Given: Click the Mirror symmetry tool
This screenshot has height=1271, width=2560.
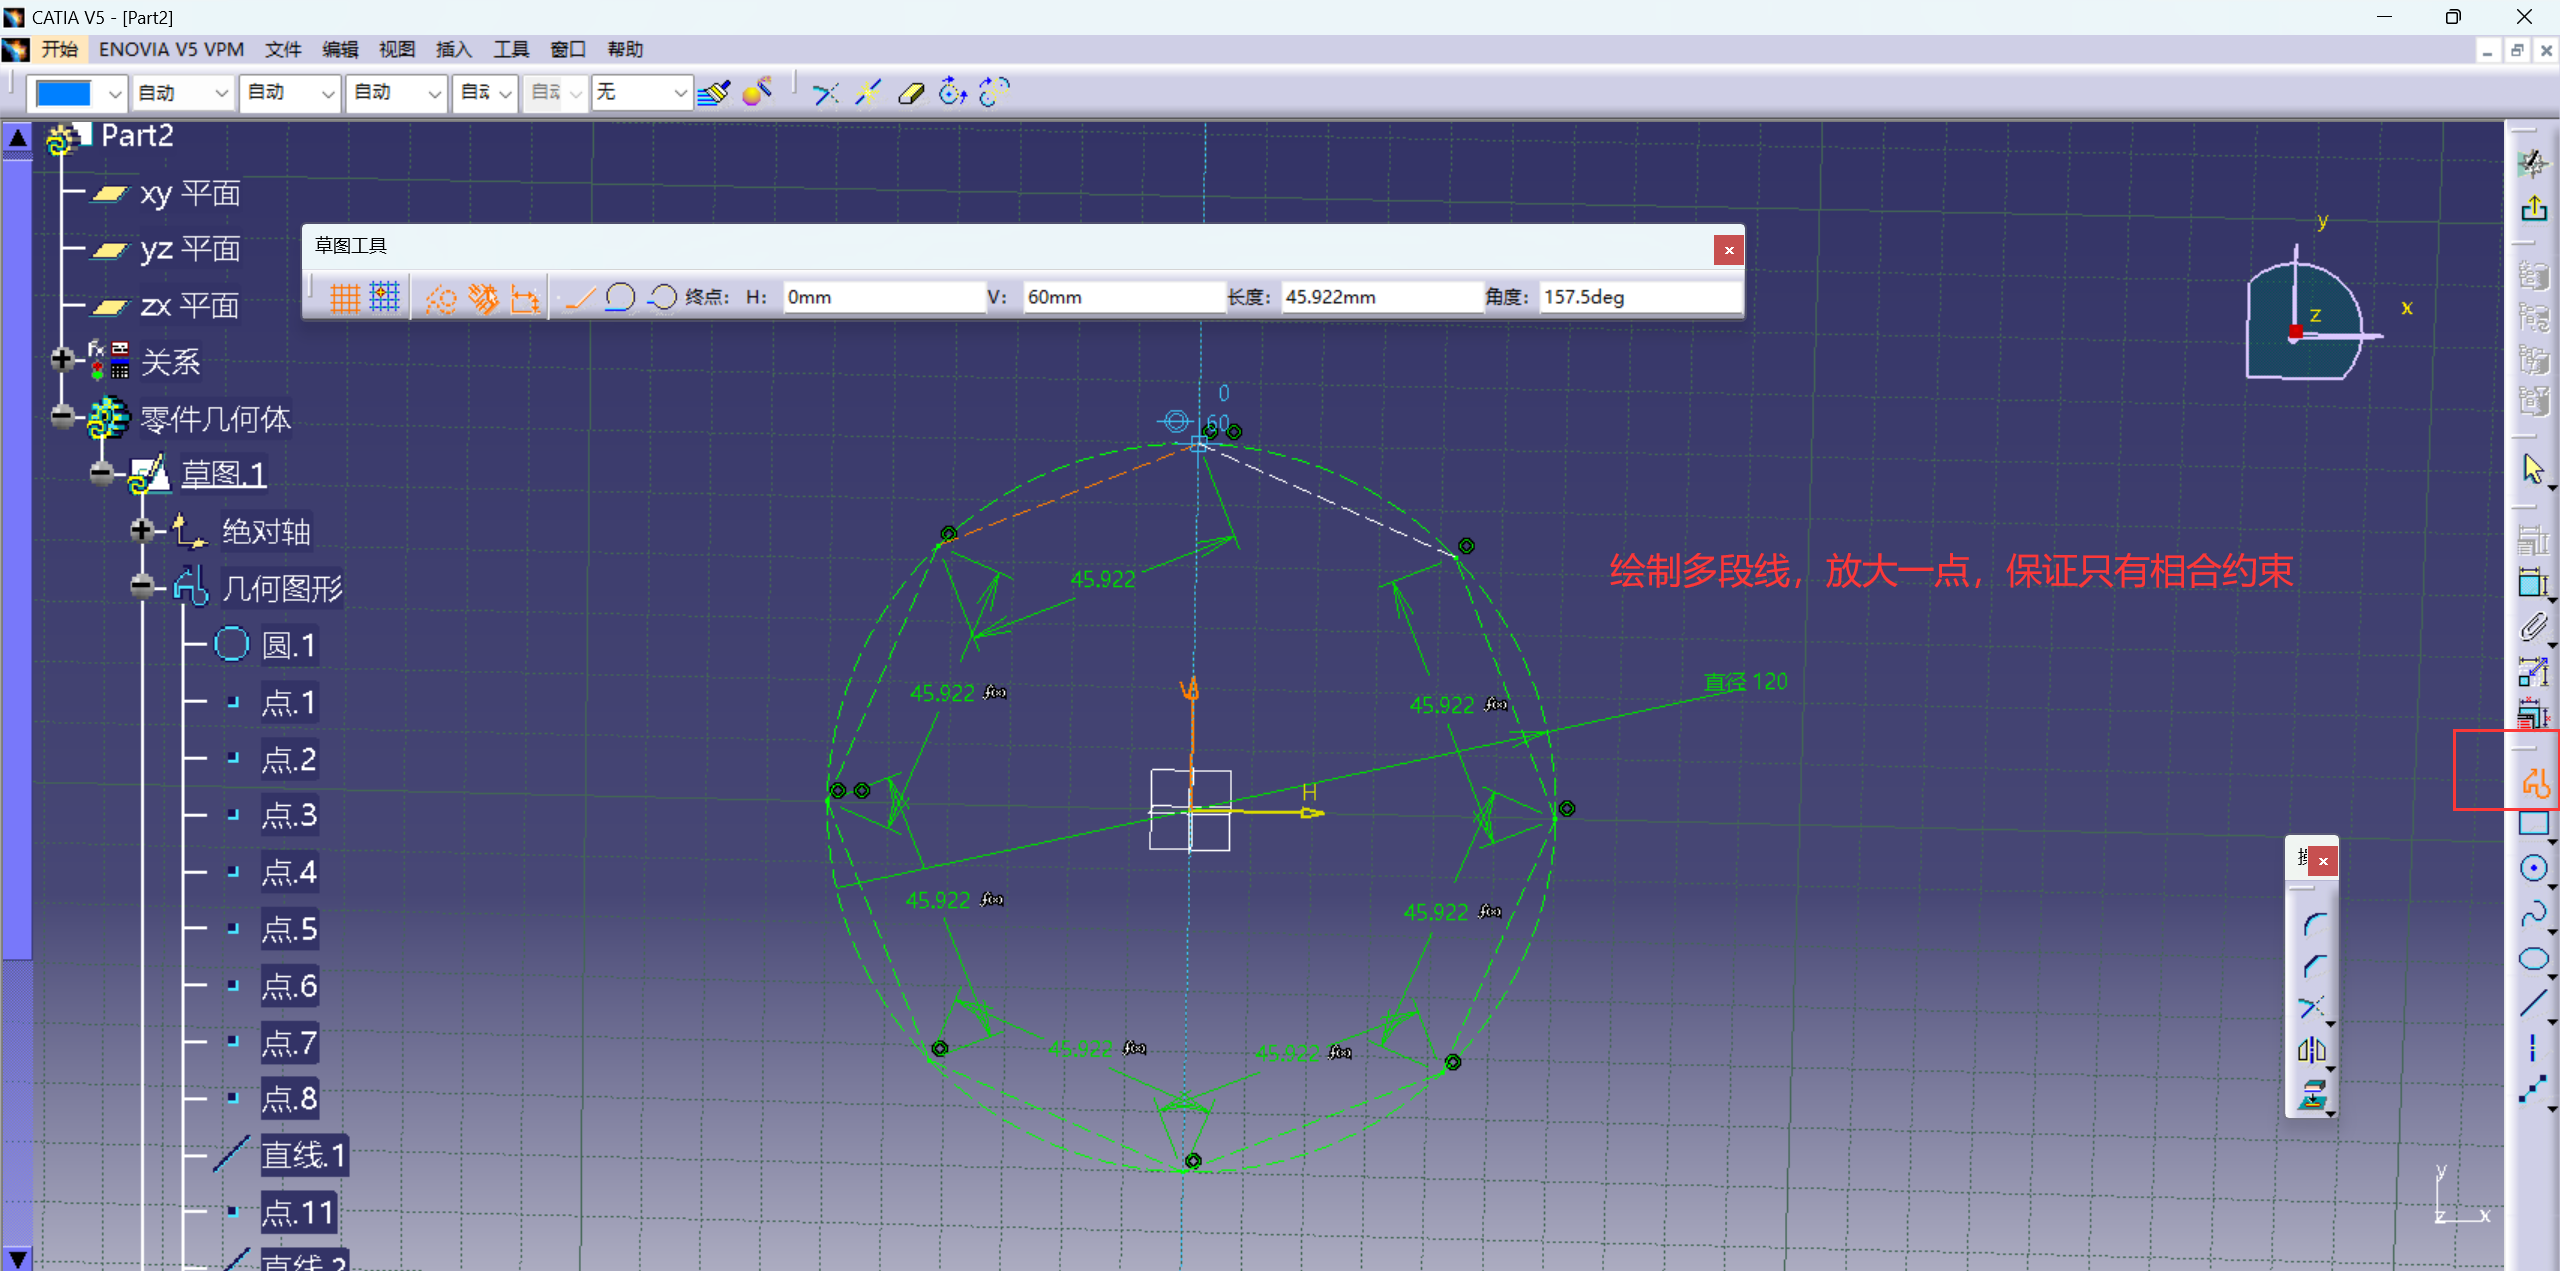Looking at the screenshot, I should [x=2311, y=1050].
